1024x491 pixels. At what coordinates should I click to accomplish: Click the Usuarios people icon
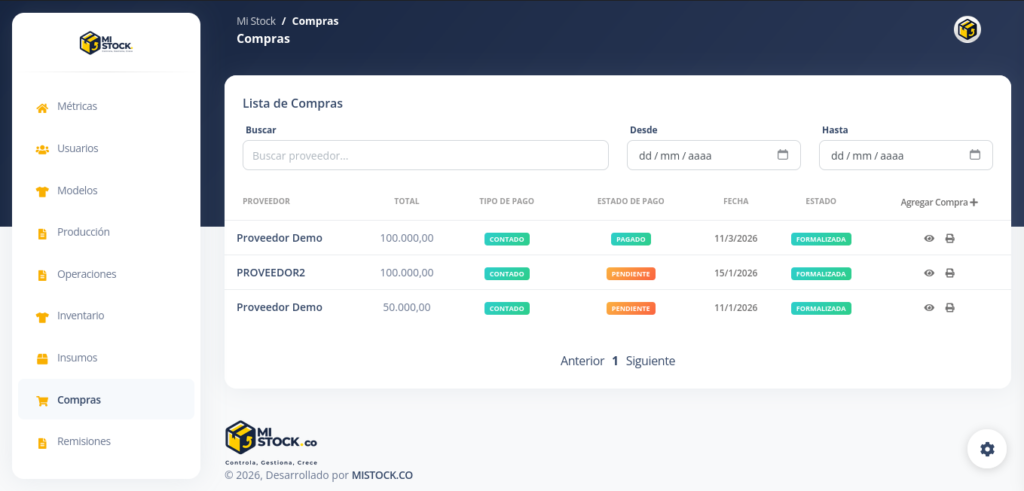(42, 149)
